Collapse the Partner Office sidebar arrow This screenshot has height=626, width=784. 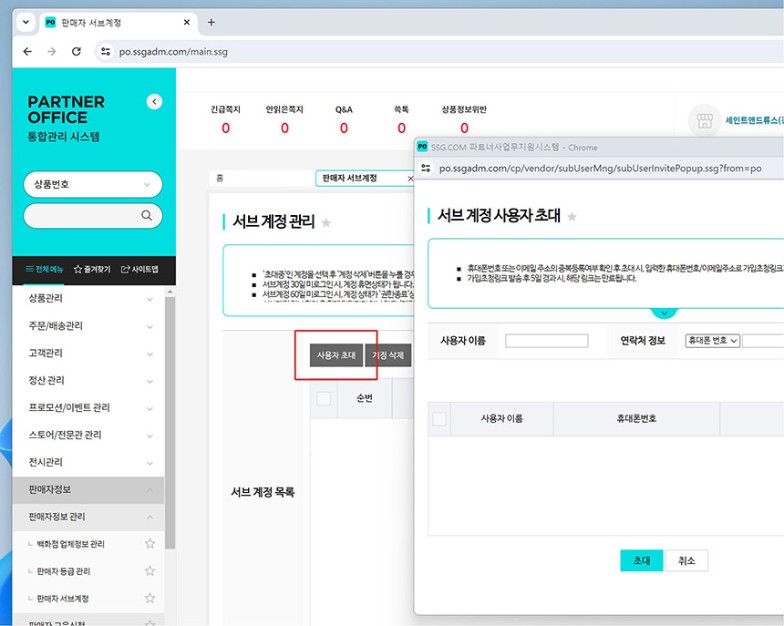tap(154, 102)
